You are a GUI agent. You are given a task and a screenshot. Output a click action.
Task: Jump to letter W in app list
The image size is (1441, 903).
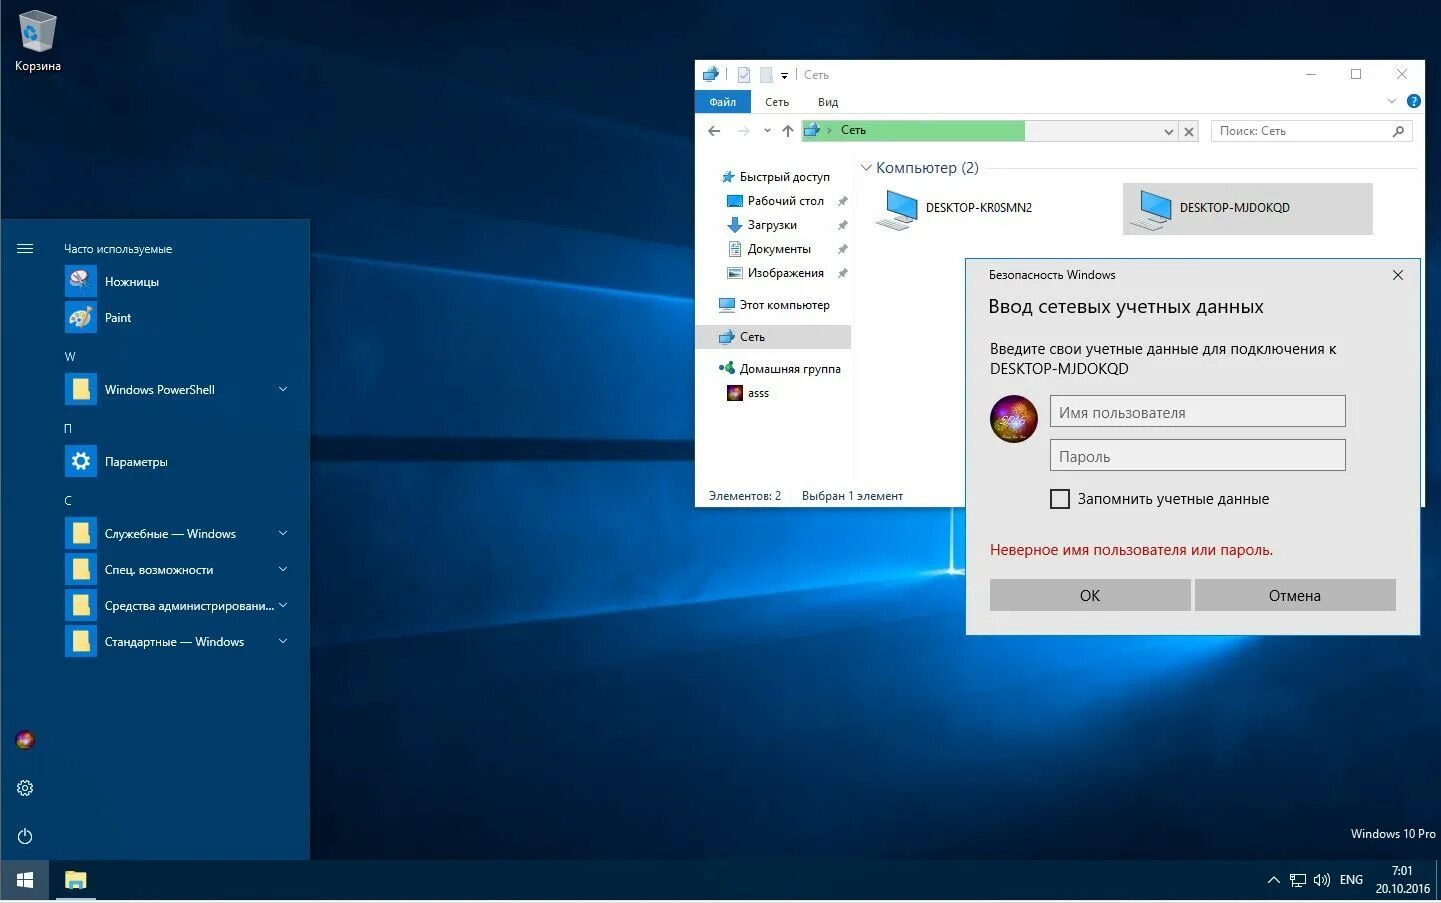coord(70,357)
